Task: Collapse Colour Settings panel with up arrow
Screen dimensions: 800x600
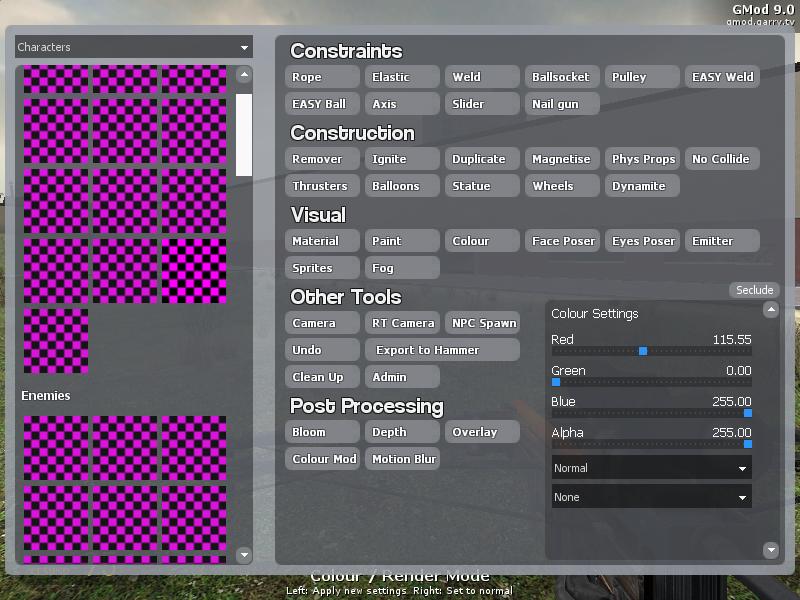Action: tap(770, 311)
